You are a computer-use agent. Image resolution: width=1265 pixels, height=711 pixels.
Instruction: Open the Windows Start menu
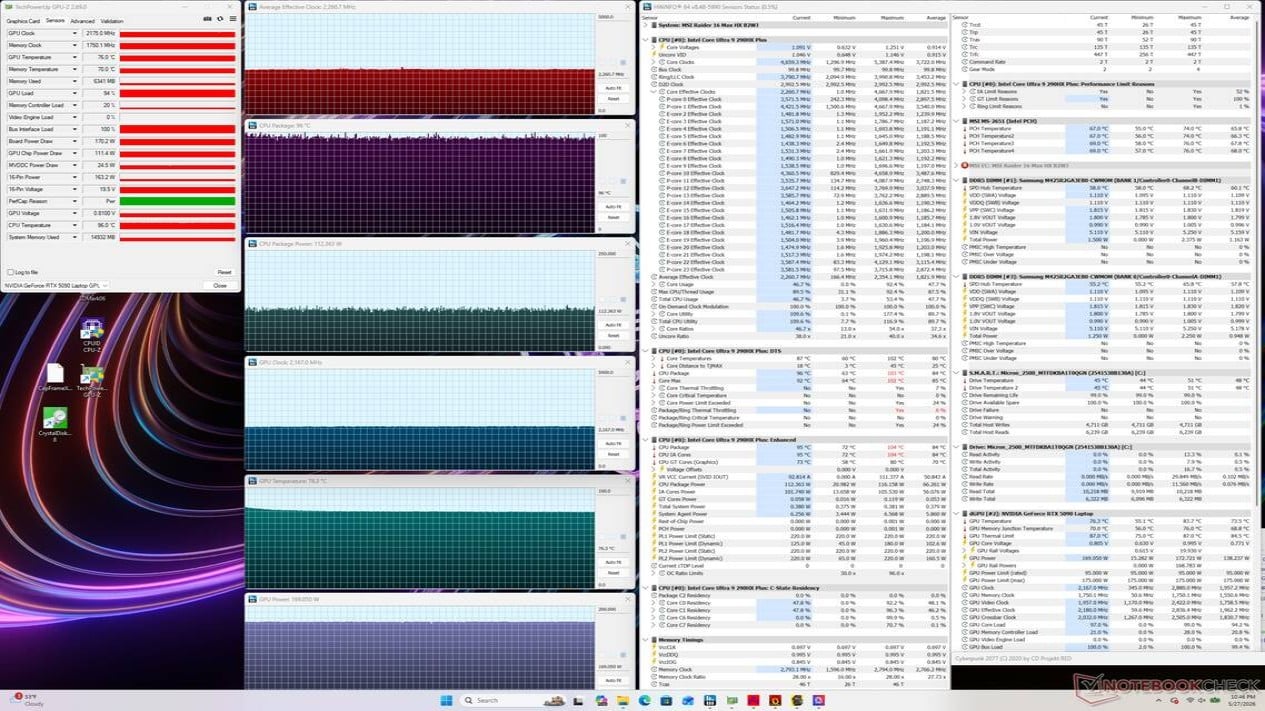(x=446, y=700)
